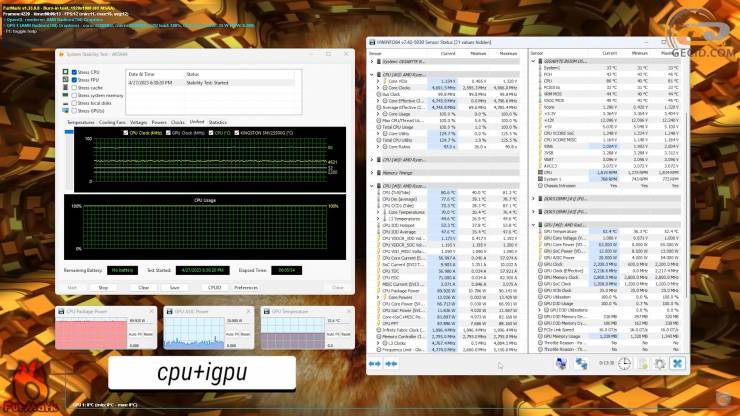Switch to the Cooling Fans tab
The height and width of the screenshot is (416, 740).
(x=112, y=122)
